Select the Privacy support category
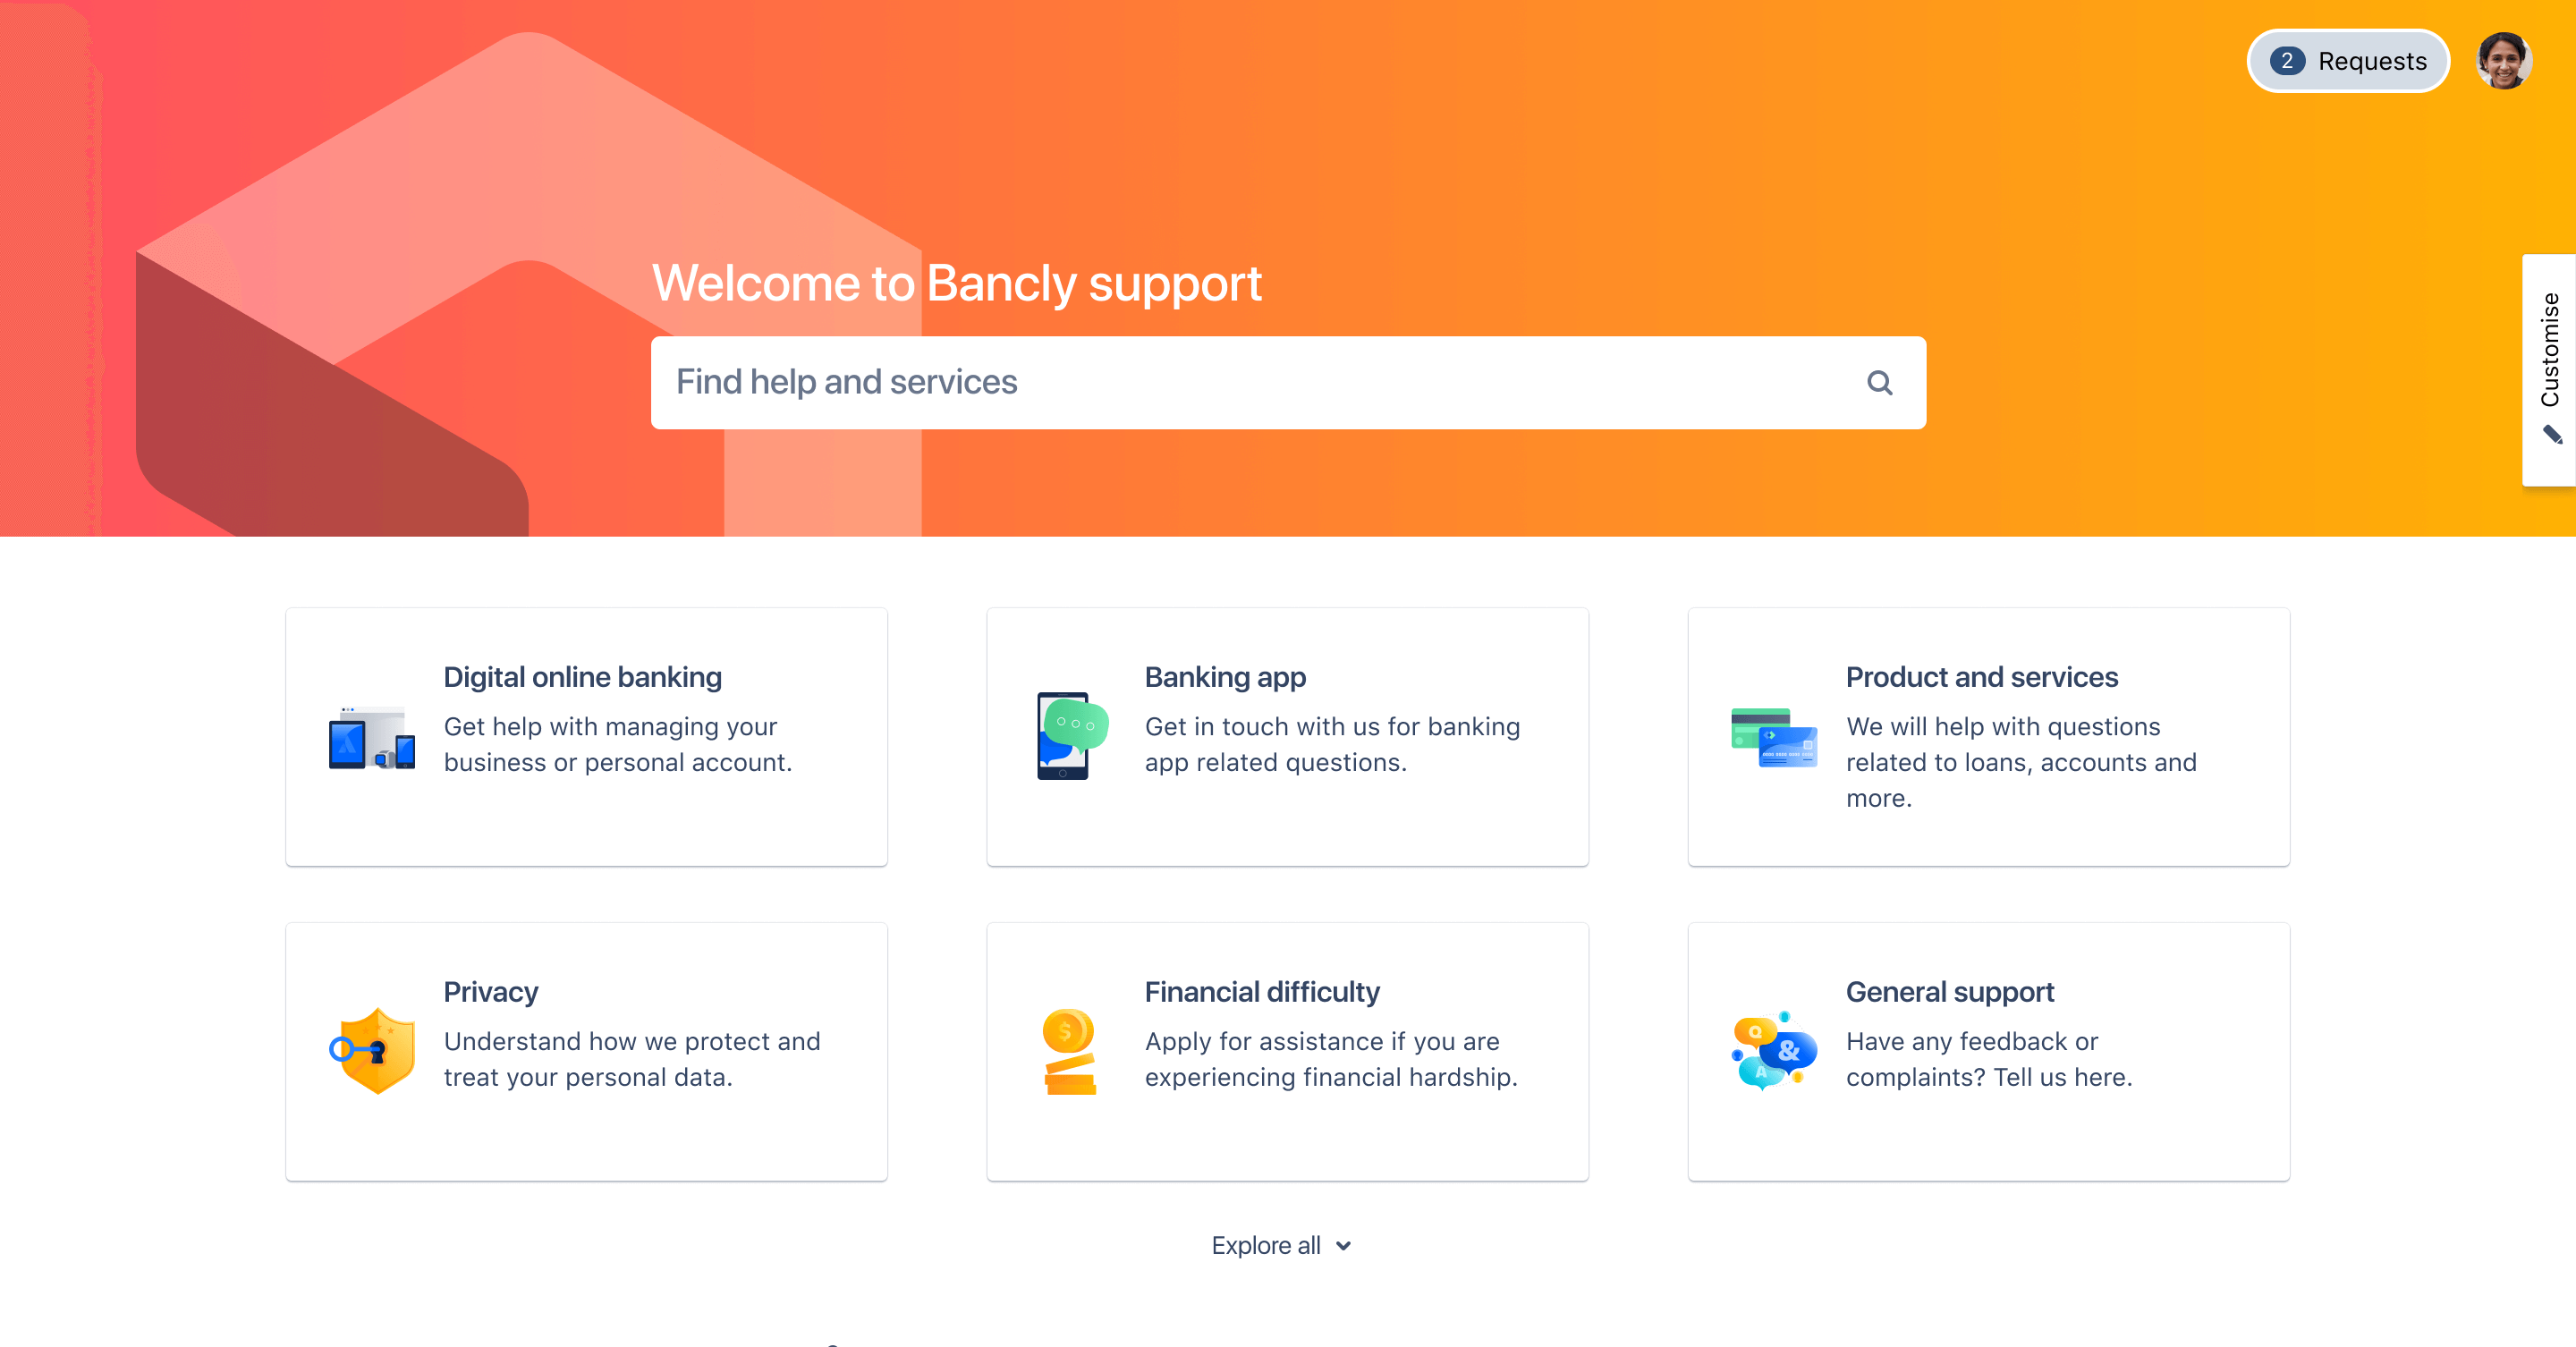This screenshot has width=2576, height=1347. [586, 1053]
